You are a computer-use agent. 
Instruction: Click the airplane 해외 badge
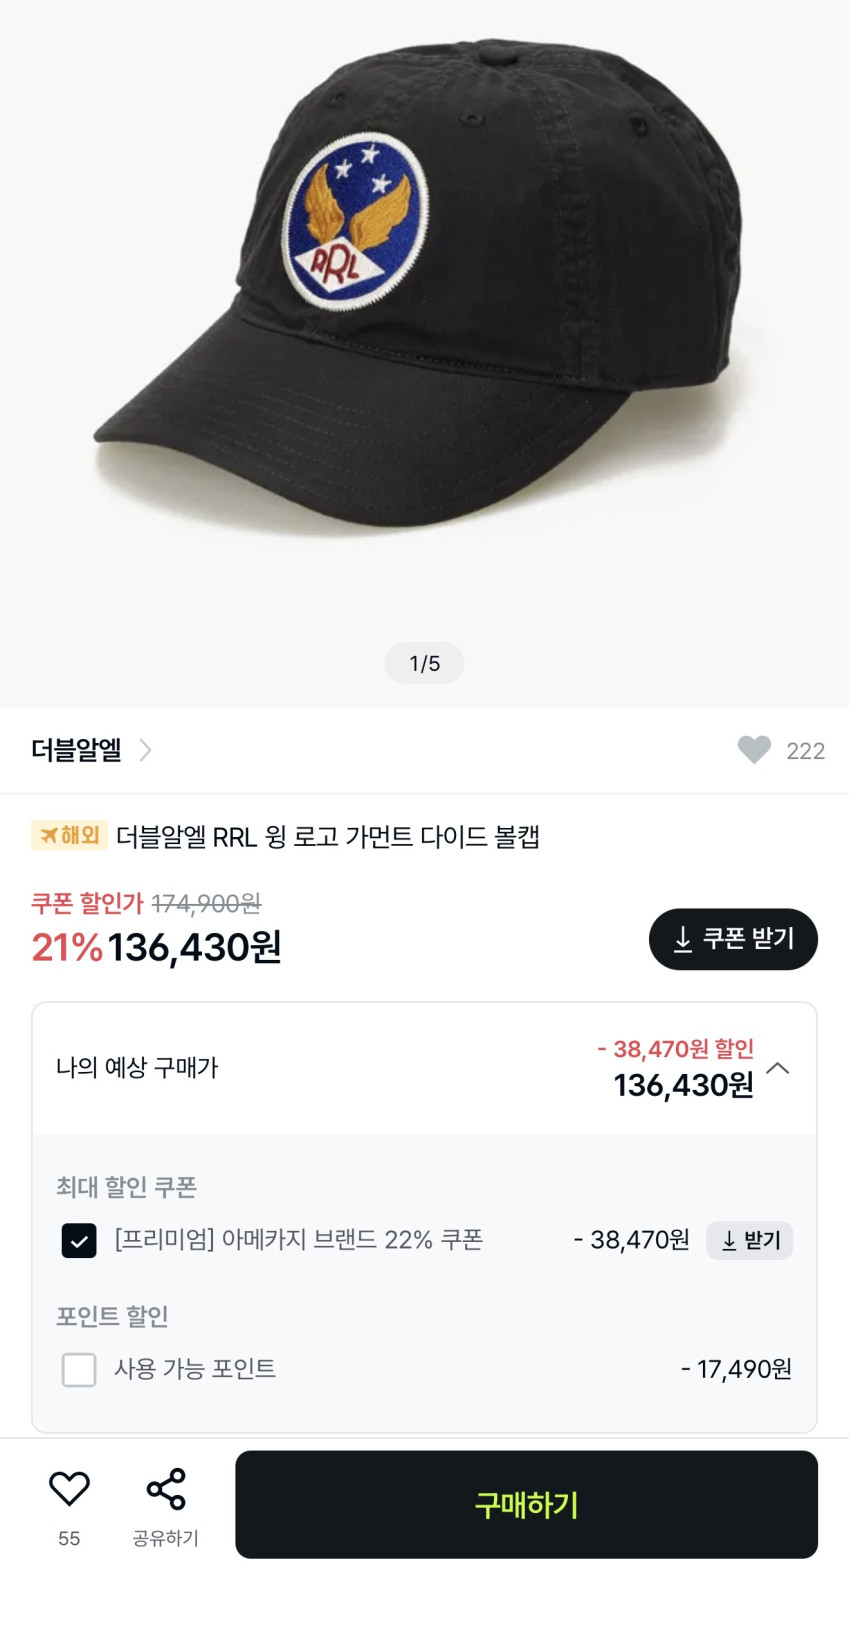(69, 835)
